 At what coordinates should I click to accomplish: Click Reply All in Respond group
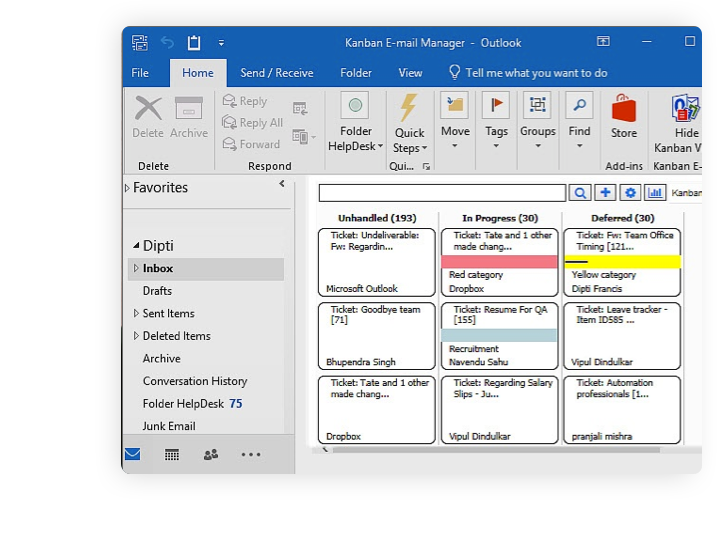tap(253, 123)
